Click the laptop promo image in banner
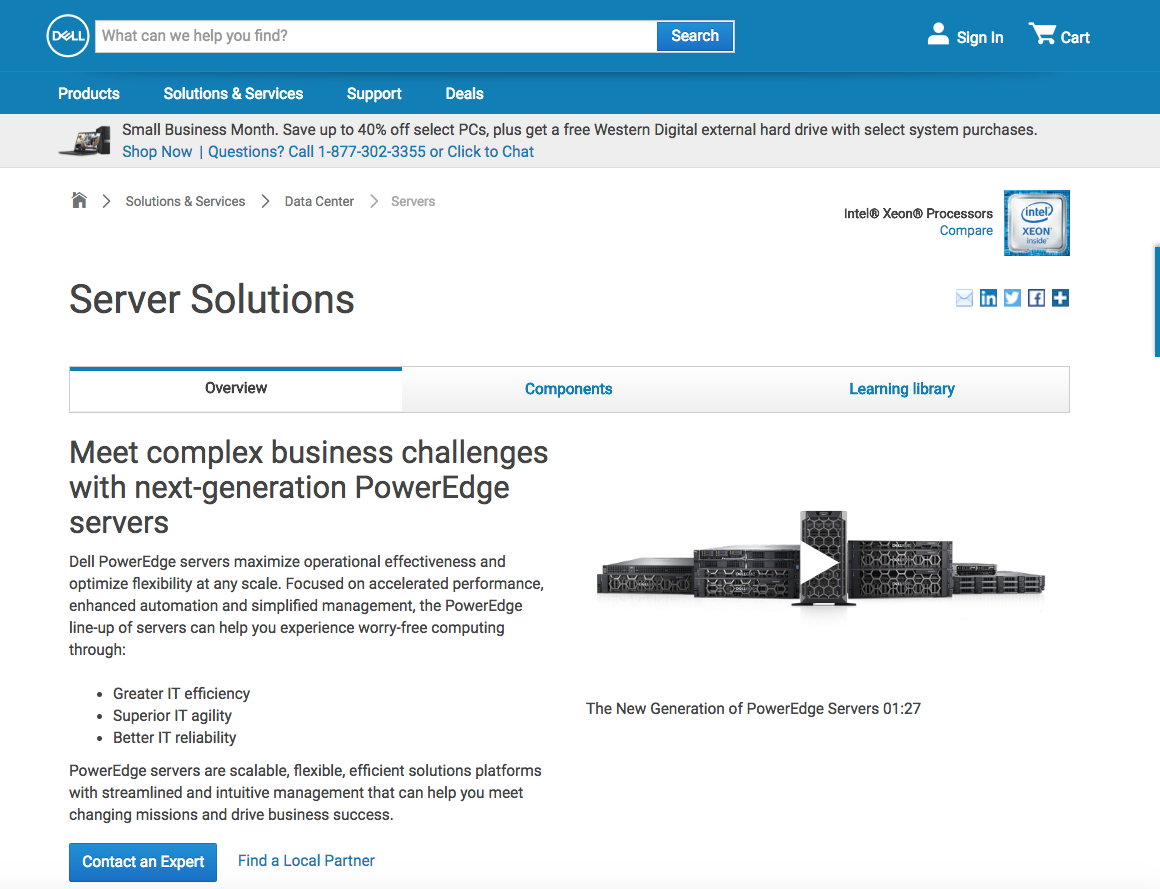Screen dimensions: 1160x889 point(85,141)
